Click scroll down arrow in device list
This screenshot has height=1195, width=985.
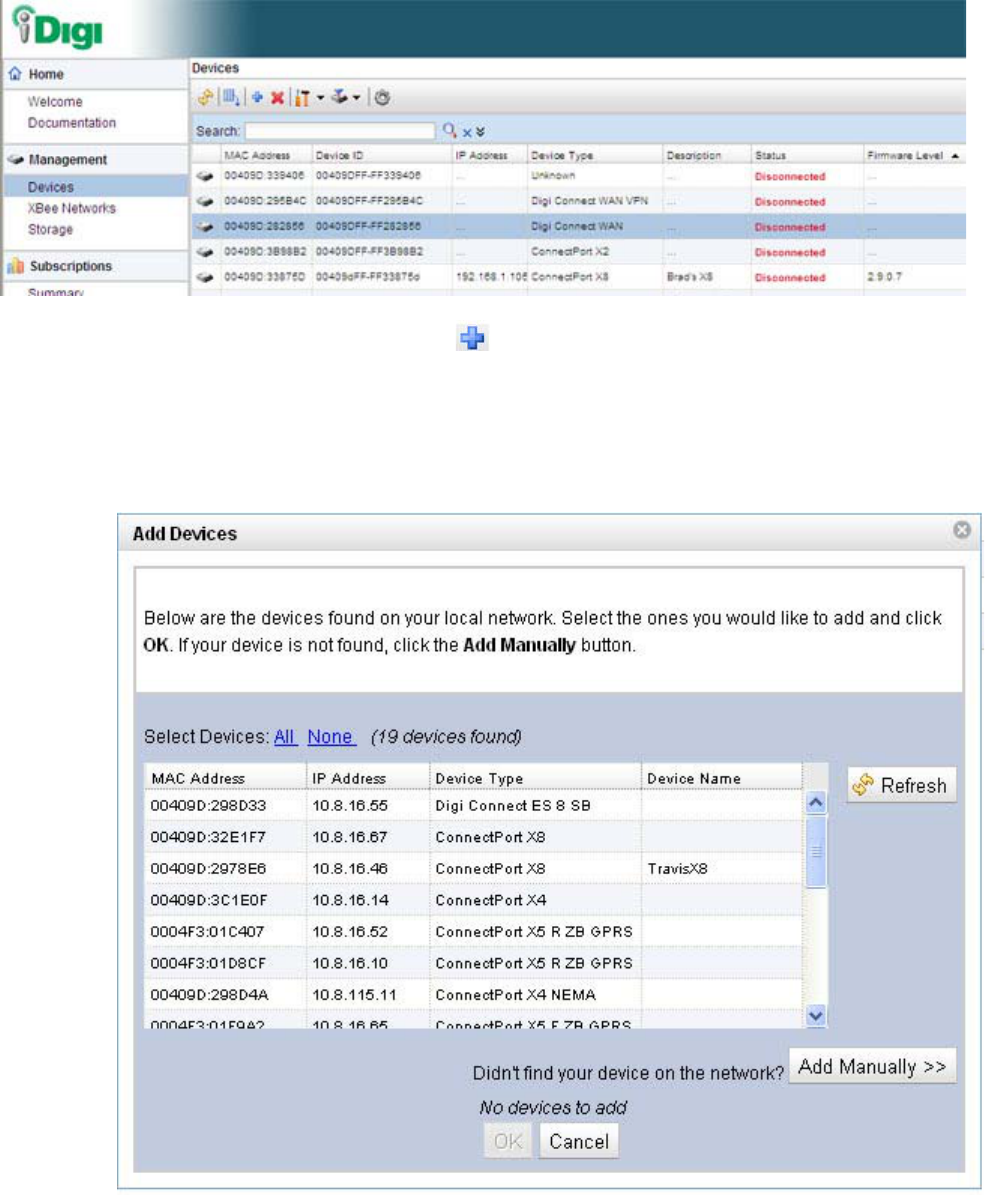816,1016
